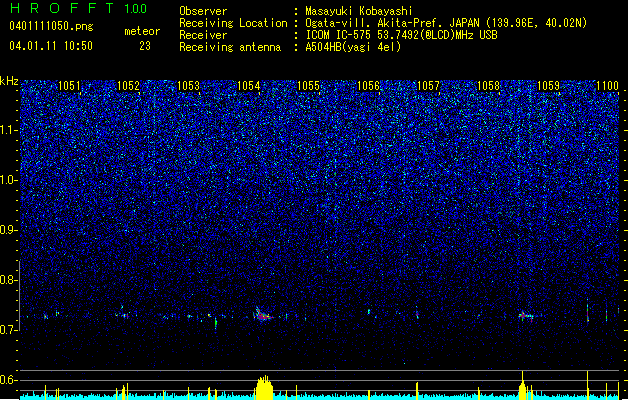Click the 1059 time axis label

[548, 86]
